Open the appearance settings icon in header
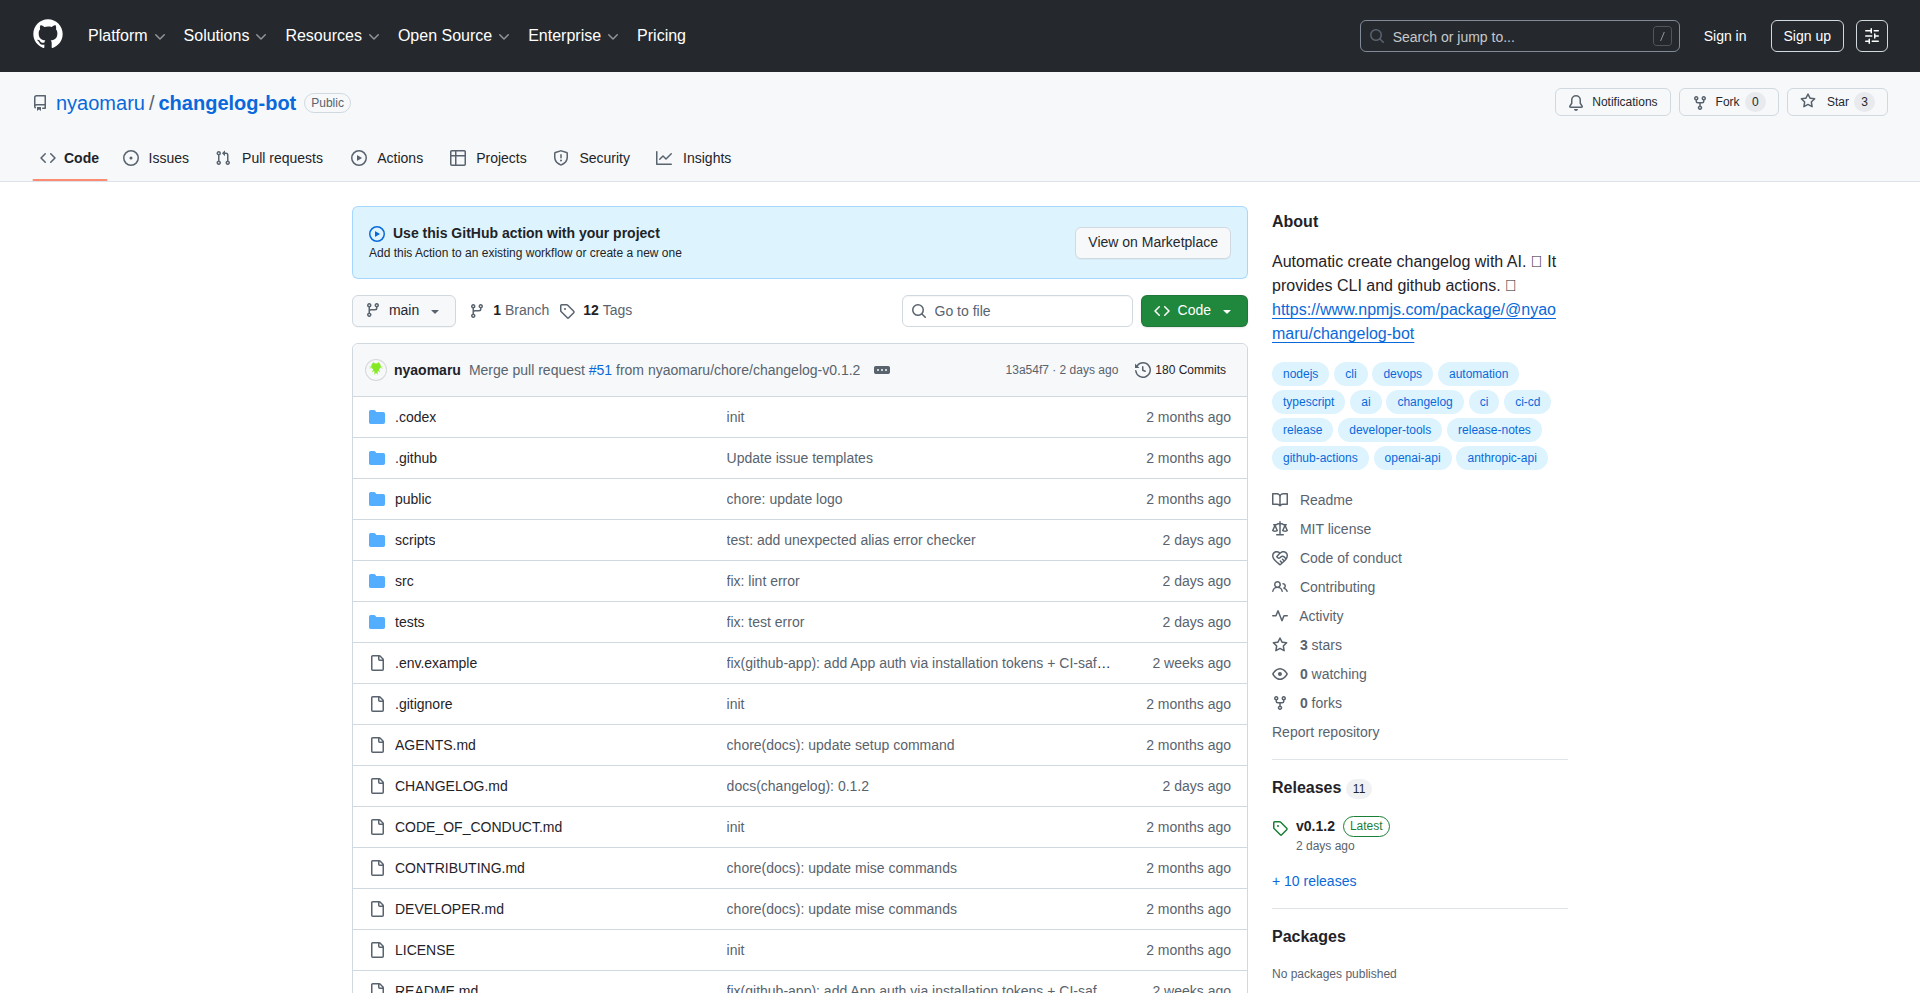 (1871, 36)
